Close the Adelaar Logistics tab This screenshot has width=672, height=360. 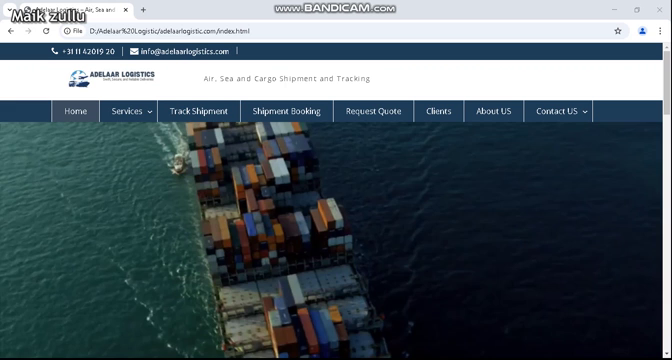pyautogui.click(x=126, y=10)
